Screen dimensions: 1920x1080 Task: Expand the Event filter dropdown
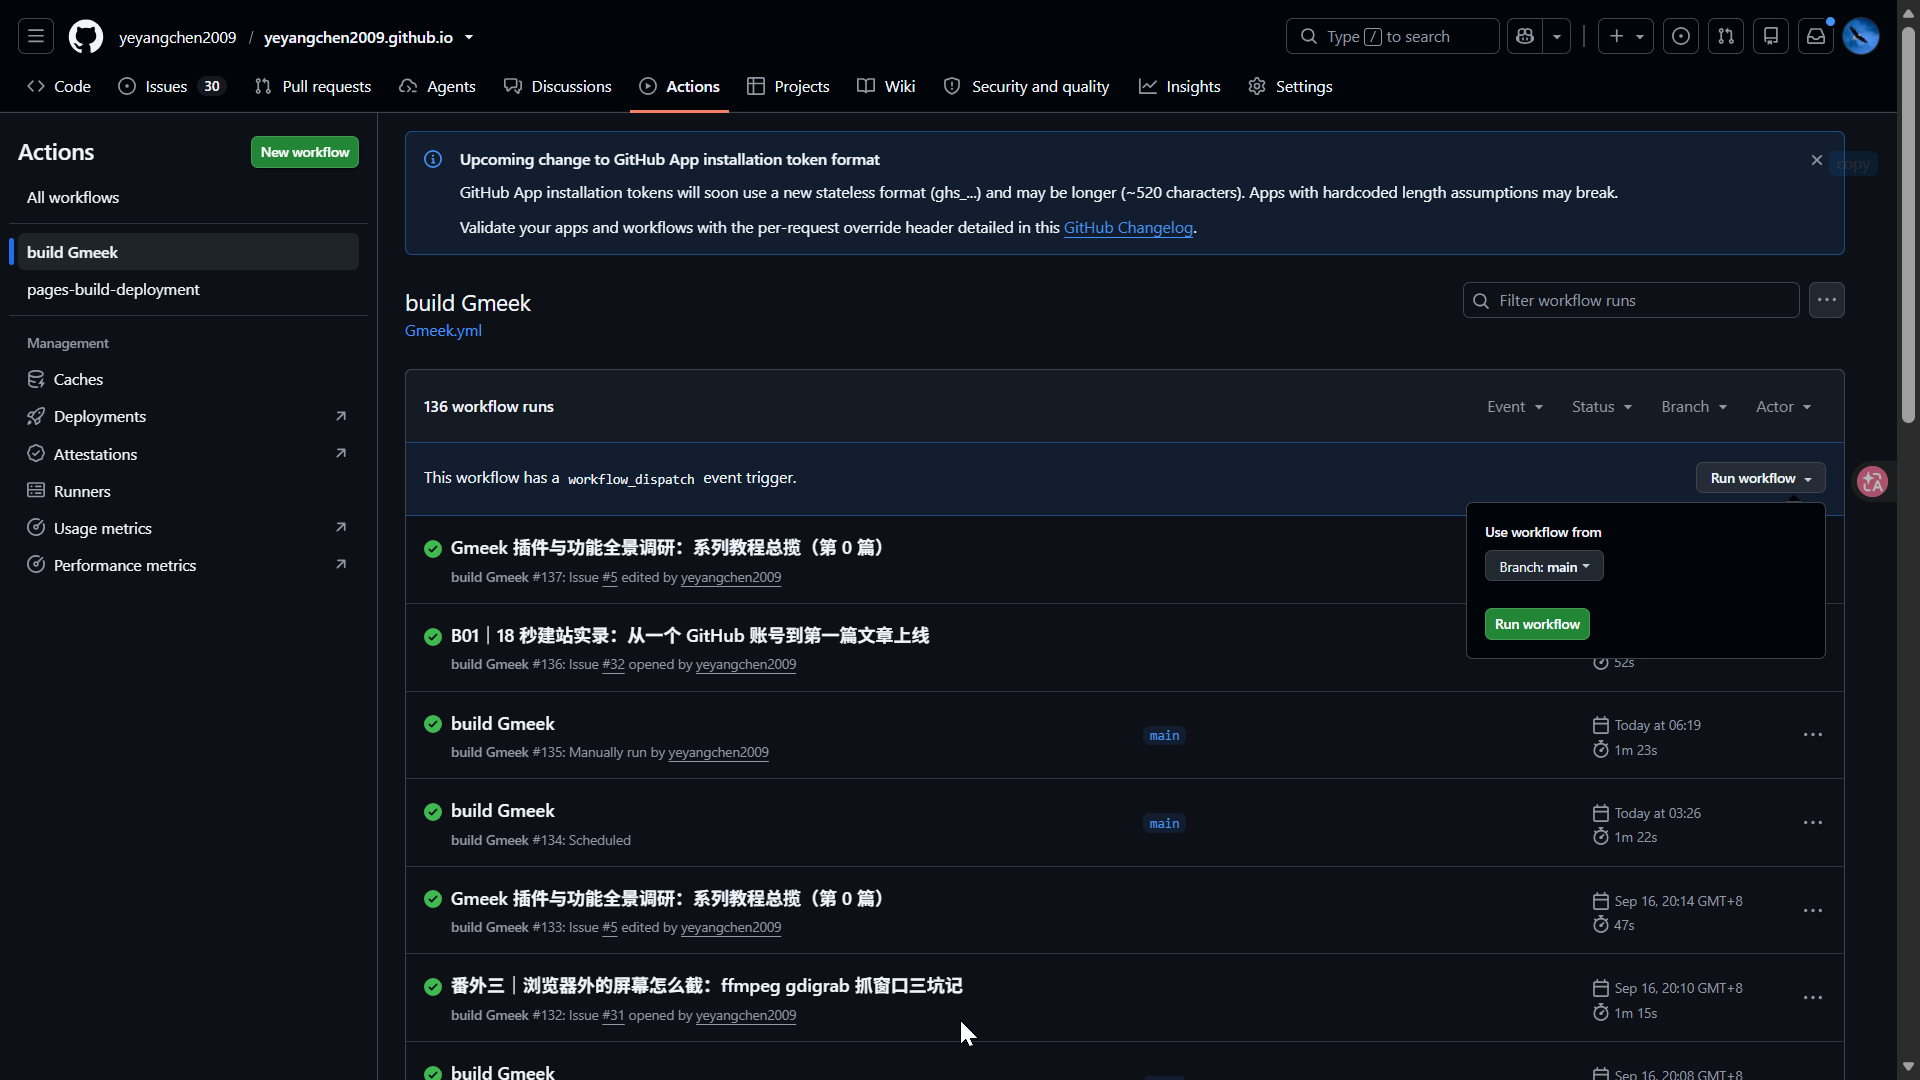coord(1515,407)
